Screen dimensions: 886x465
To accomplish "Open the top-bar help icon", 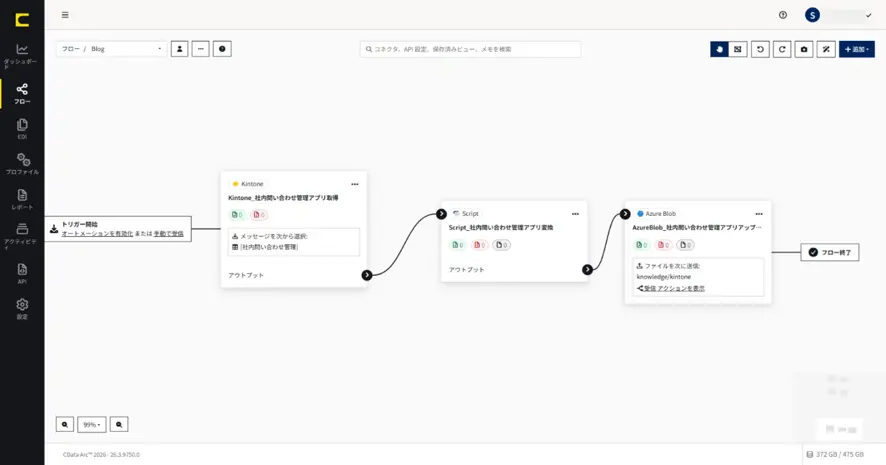I will (783, 15).
